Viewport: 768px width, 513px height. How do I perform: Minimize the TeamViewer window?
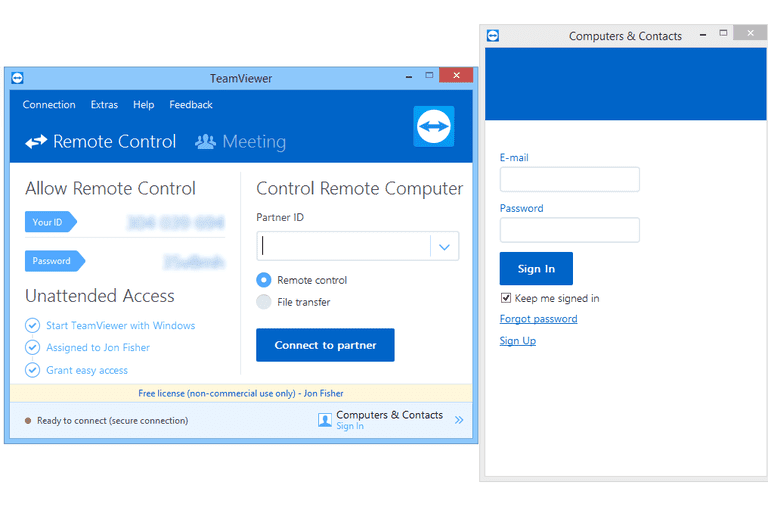pyautogui.click(x=409, y=76)
